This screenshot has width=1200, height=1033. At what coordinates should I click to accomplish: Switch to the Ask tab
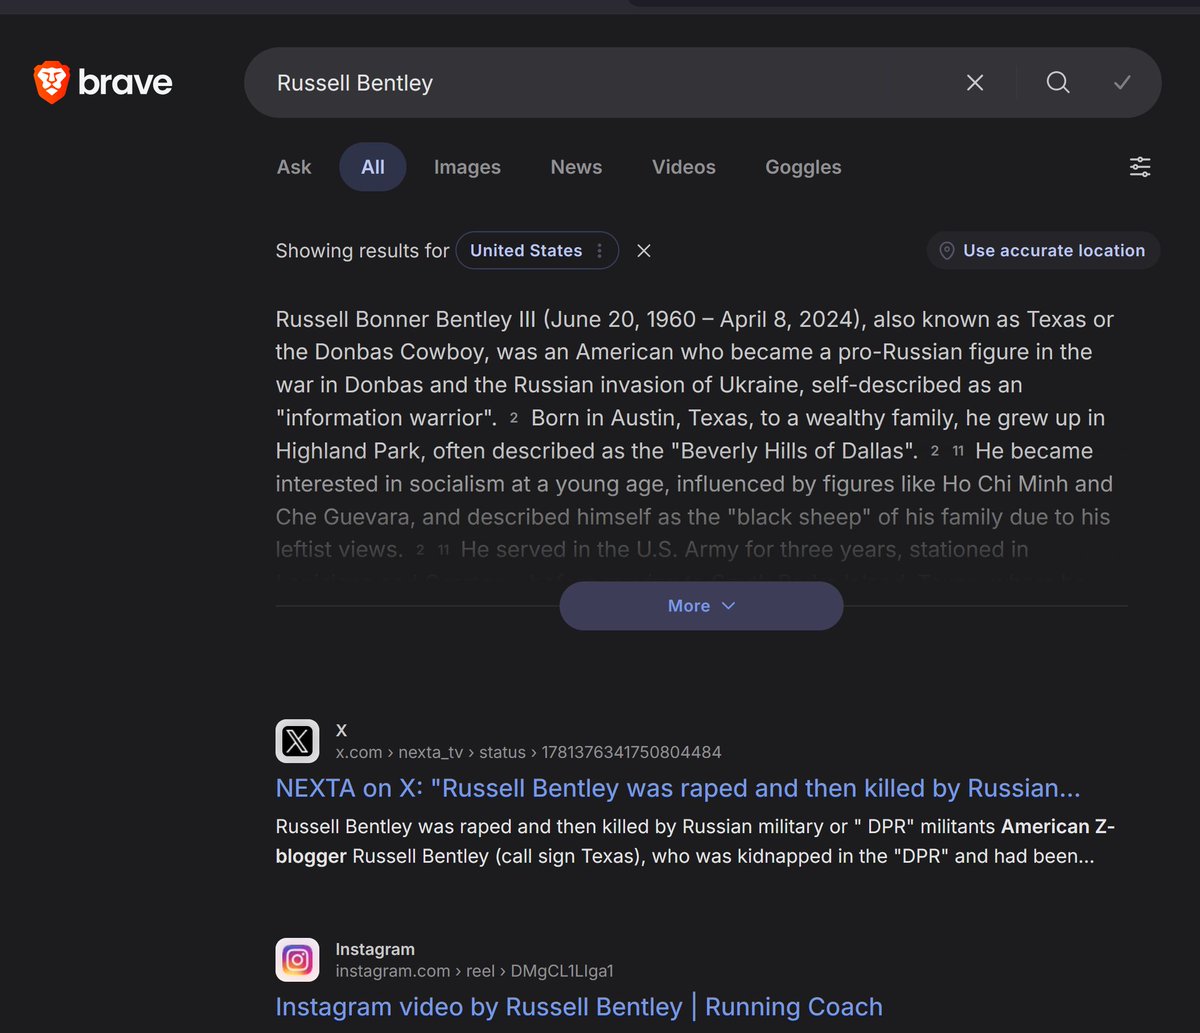click(x=294, y=167)
